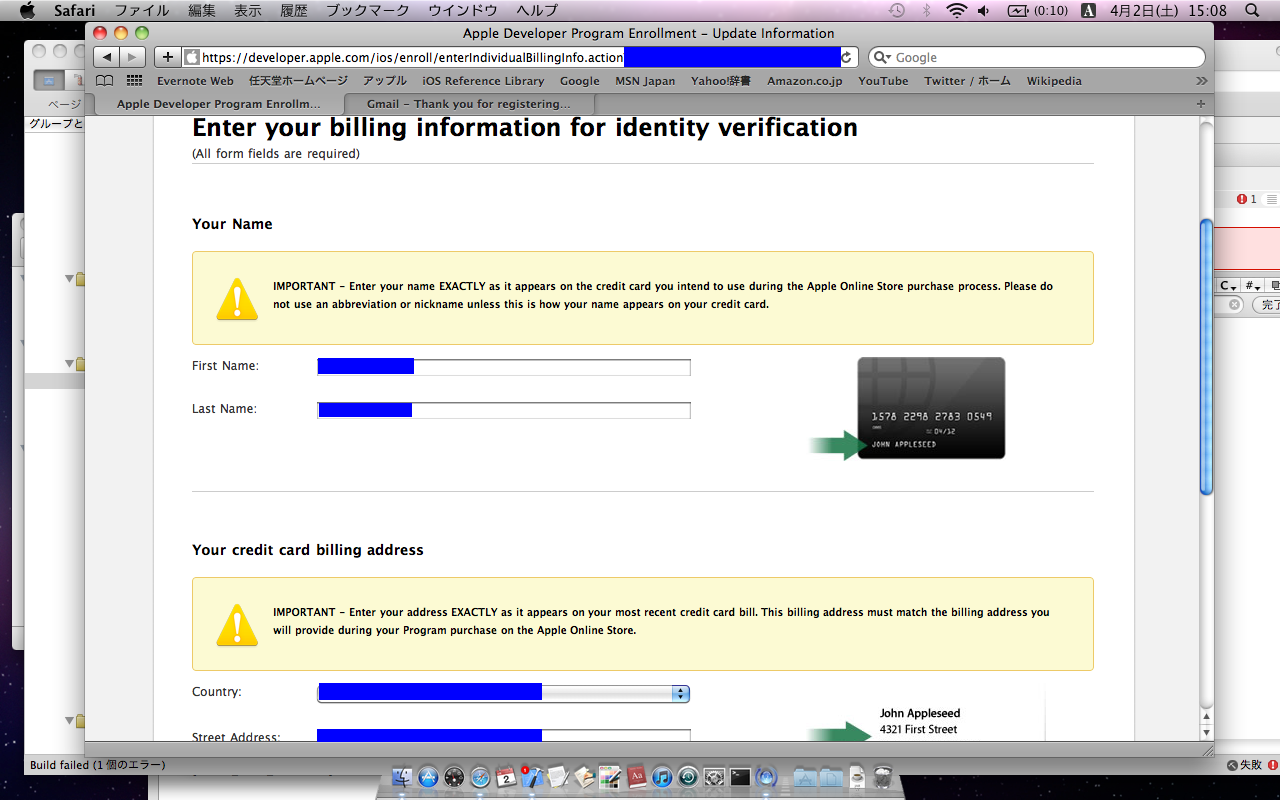Viewport: 1280px width, 800px height.
Task: Open Finder from the Dock
Action: 403,777
